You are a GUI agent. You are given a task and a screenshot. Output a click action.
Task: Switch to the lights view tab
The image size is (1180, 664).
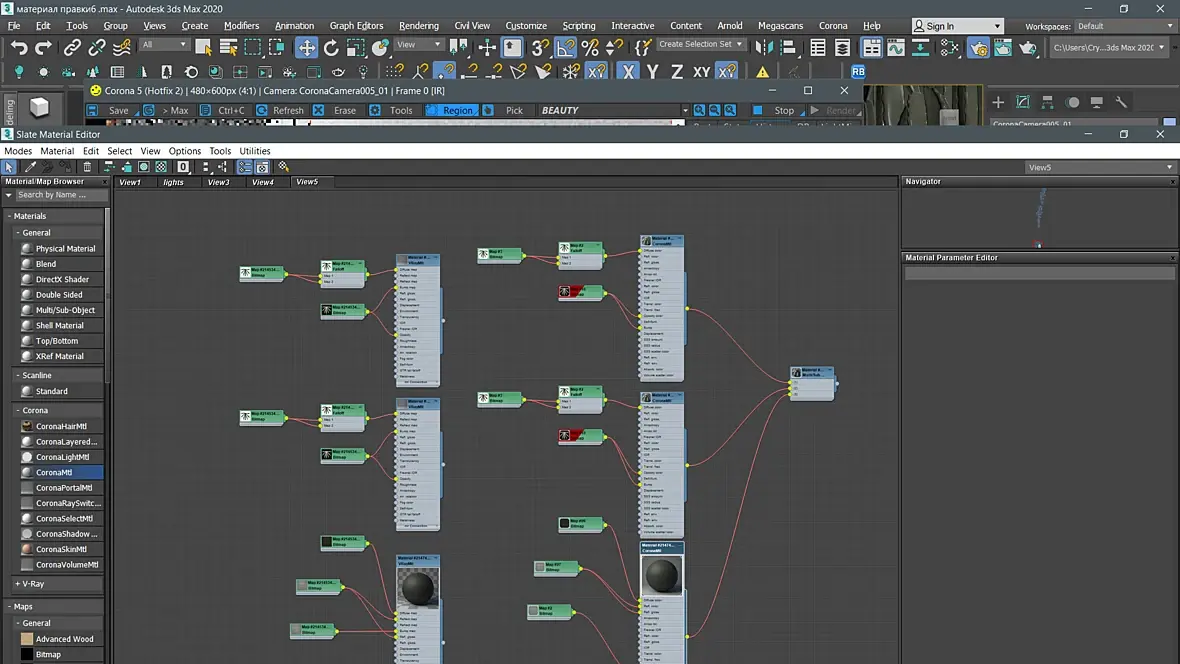click(x=173, y=182)
